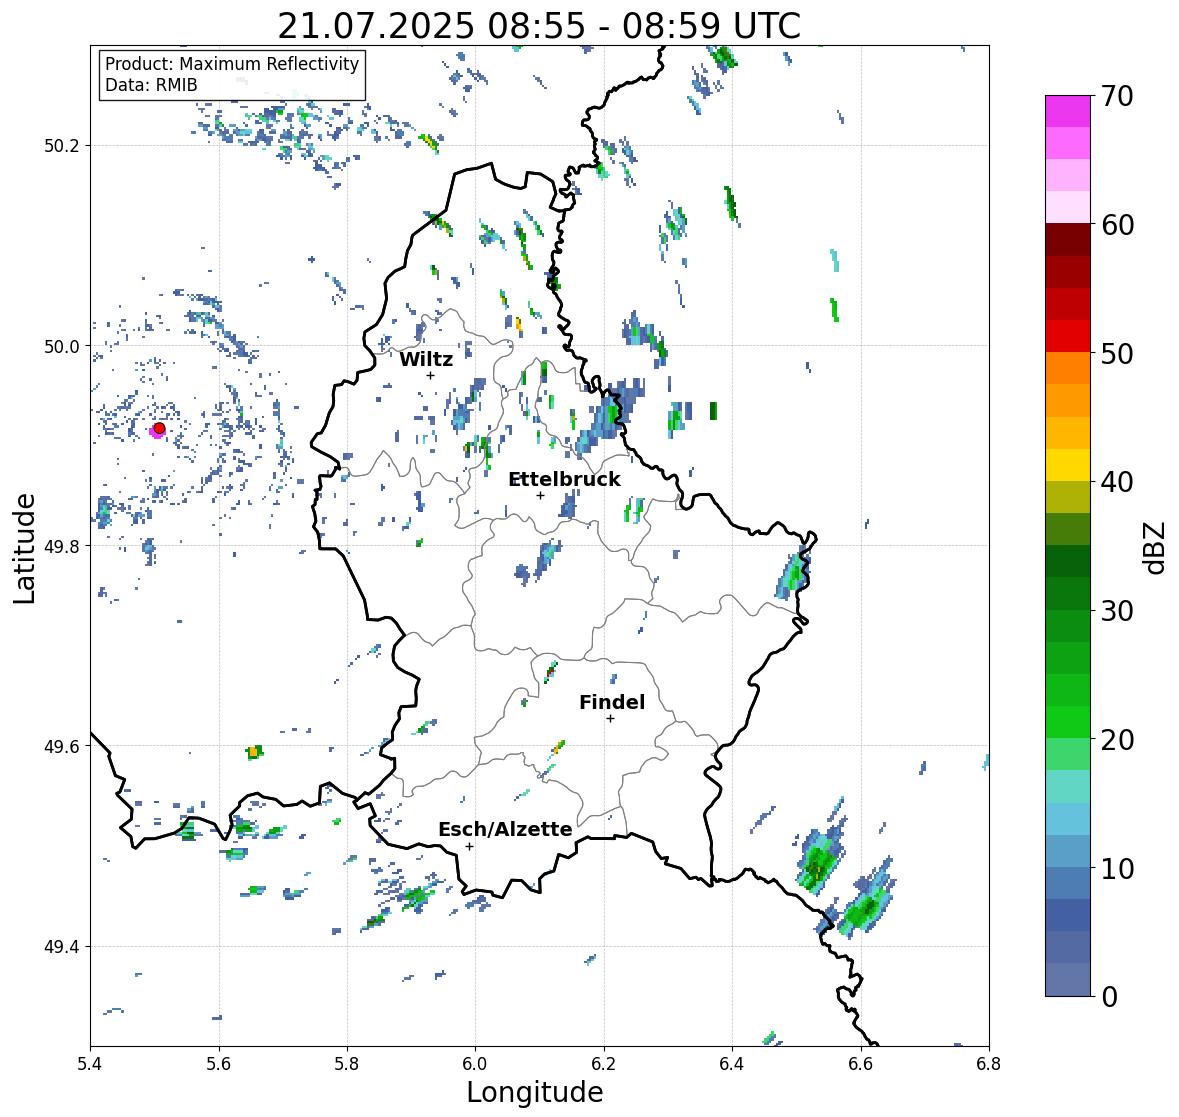Viewport: 1179px width, 1117px height.
Task: Click the plus marker below Esch/Alzette
Action: pyautogui.click(x=469, y=846)
